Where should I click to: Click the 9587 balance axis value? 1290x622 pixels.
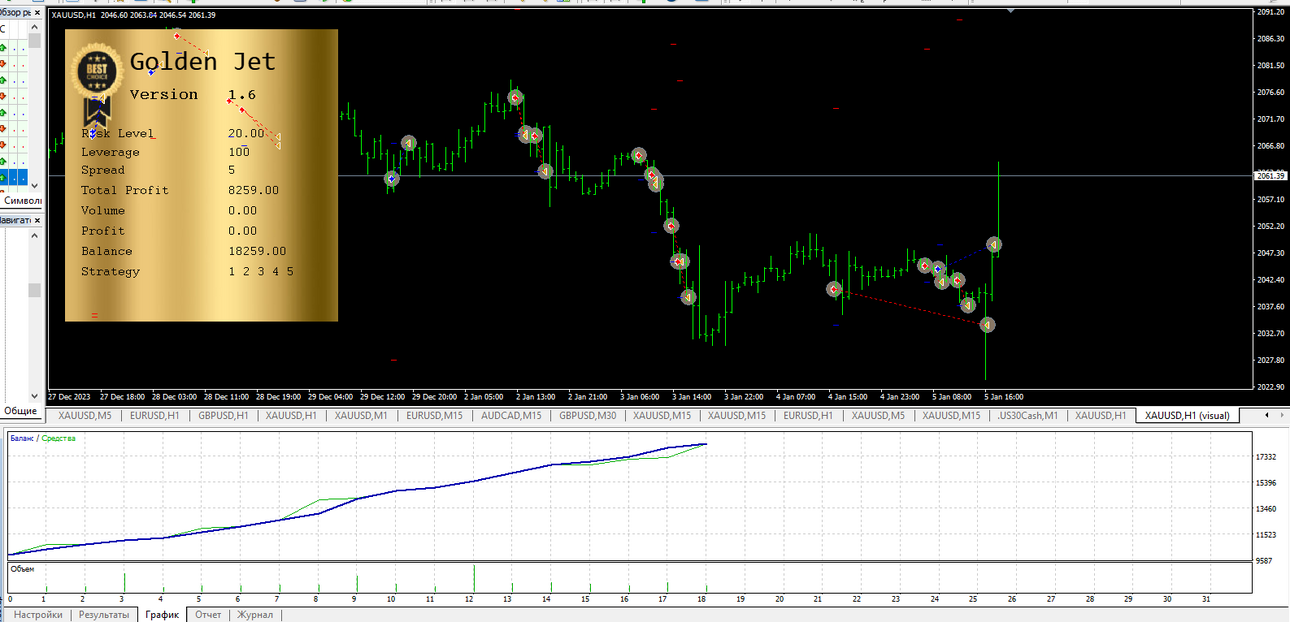tap(1264, 561)
